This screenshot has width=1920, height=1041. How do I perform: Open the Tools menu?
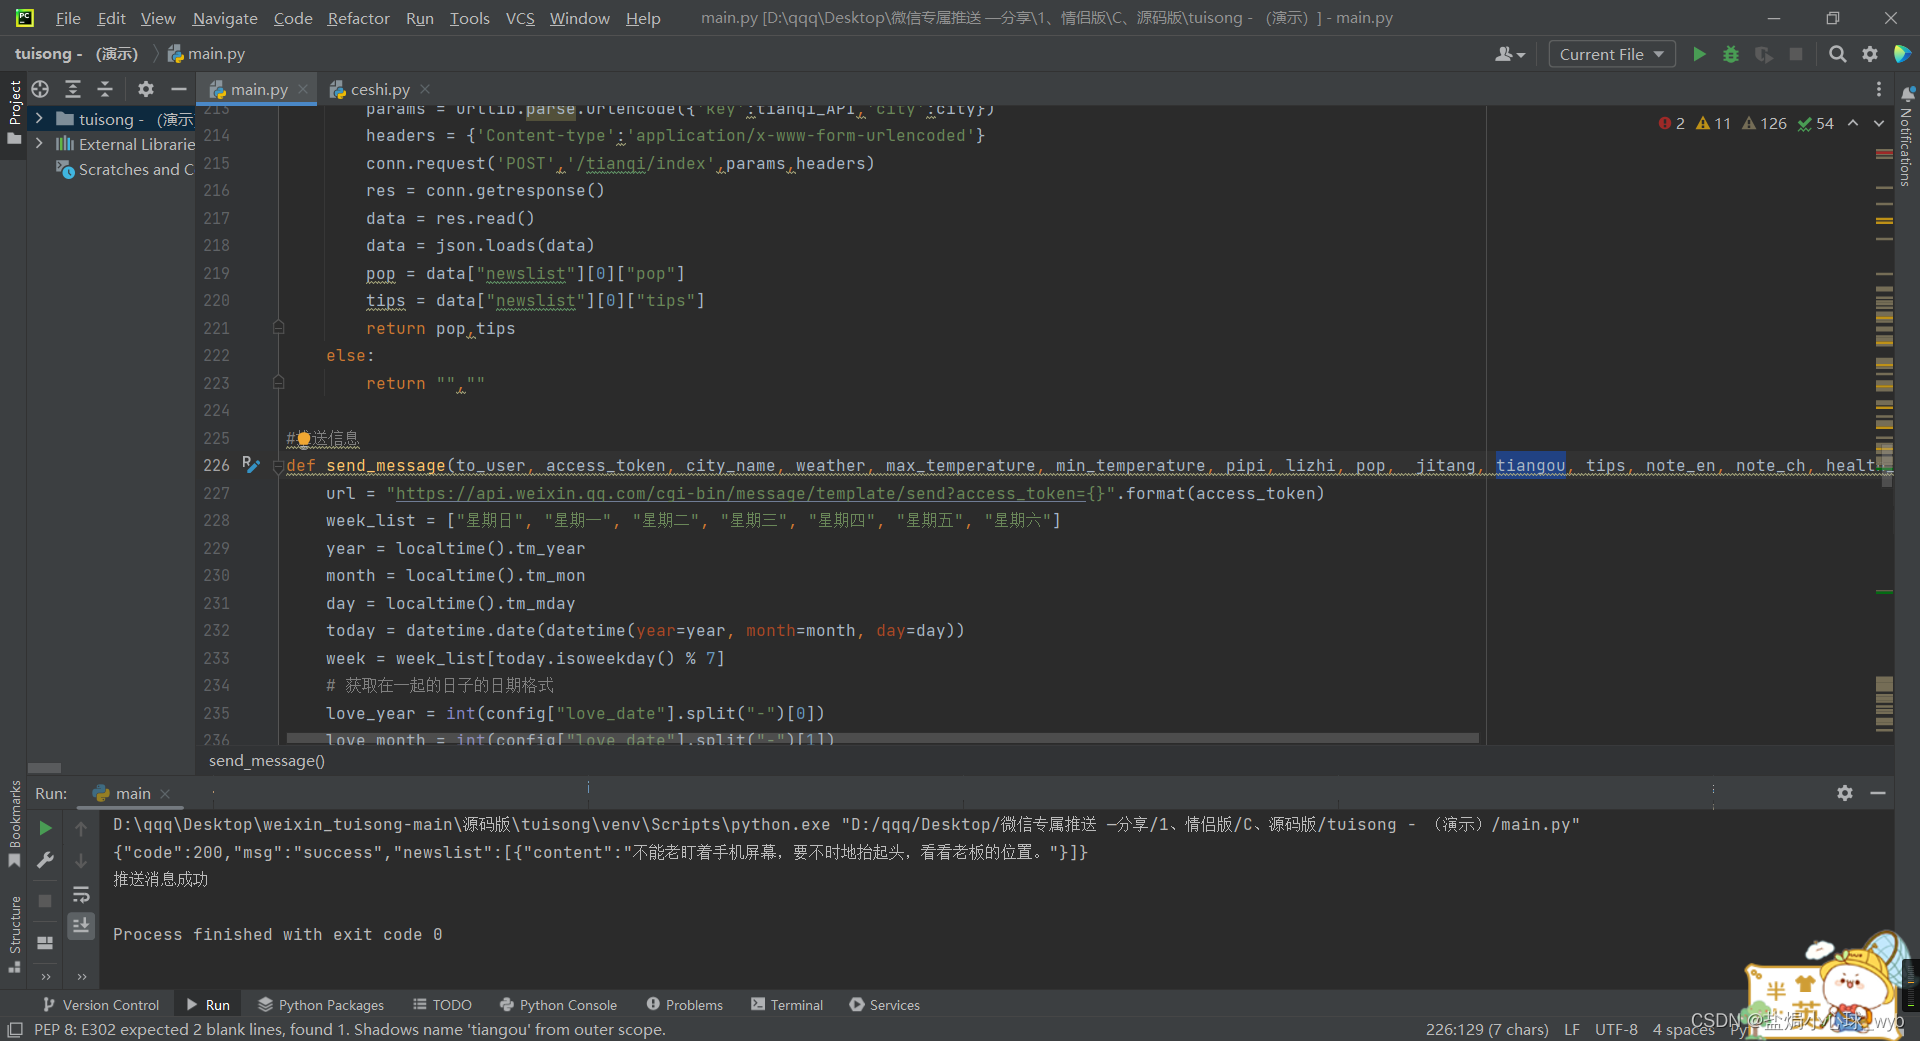click(469, 18)
